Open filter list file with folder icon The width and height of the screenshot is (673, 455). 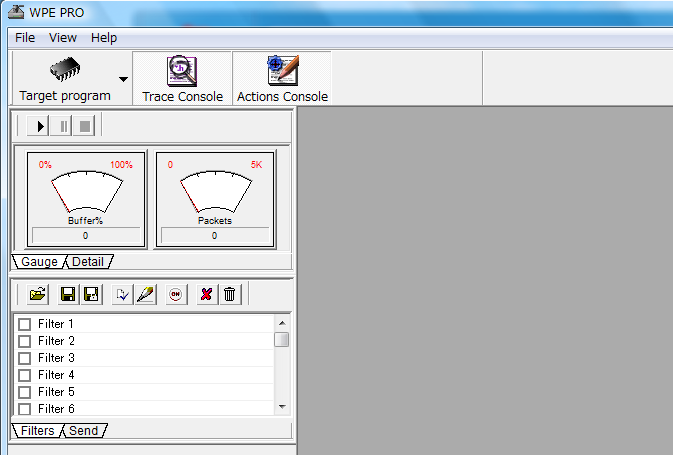pos(38,294)
